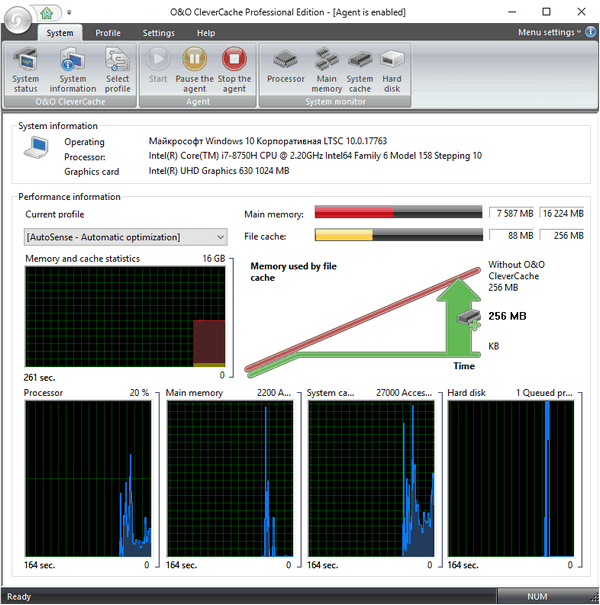Click the Main memory access graph
This screenshot has width=600, height=605.
point(230,478)
